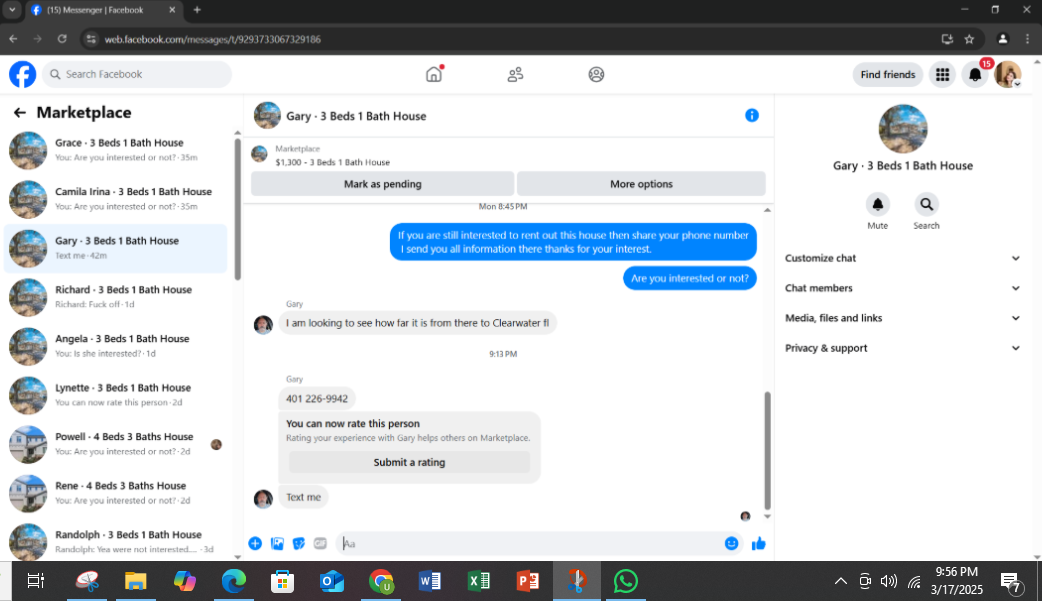Attach a photo file icon in composer
Screen dimensions: 1042x601
coord(277,544)
